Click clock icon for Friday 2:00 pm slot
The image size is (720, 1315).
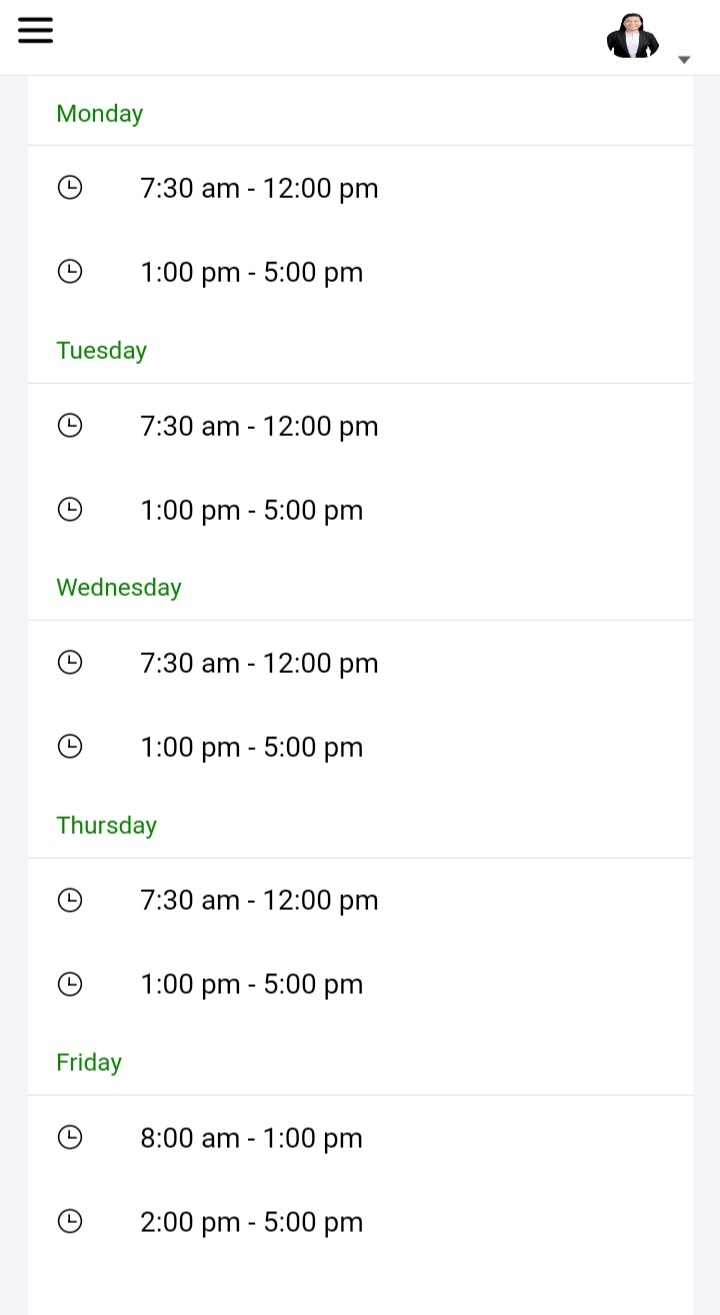click(x=70, y=1221)
